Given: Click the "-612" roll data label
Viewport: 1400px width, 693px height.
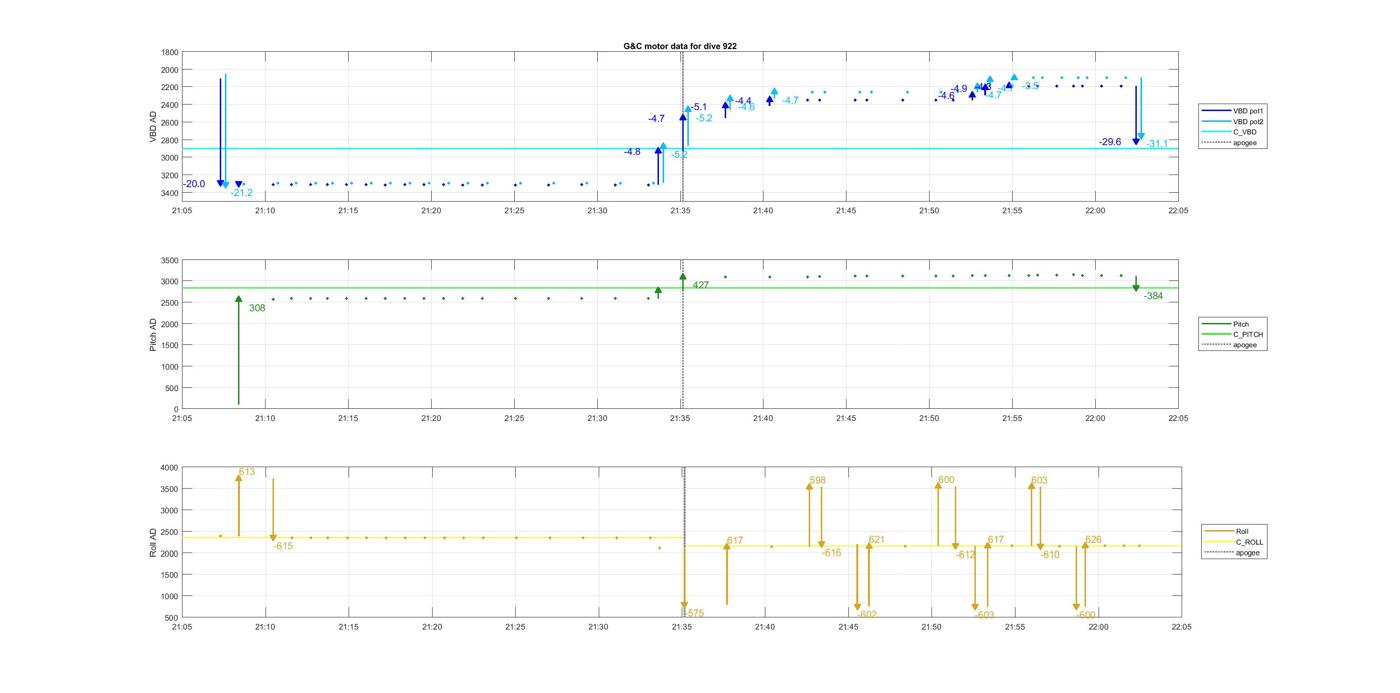Looking at the screenshot, I should point(965,555).
